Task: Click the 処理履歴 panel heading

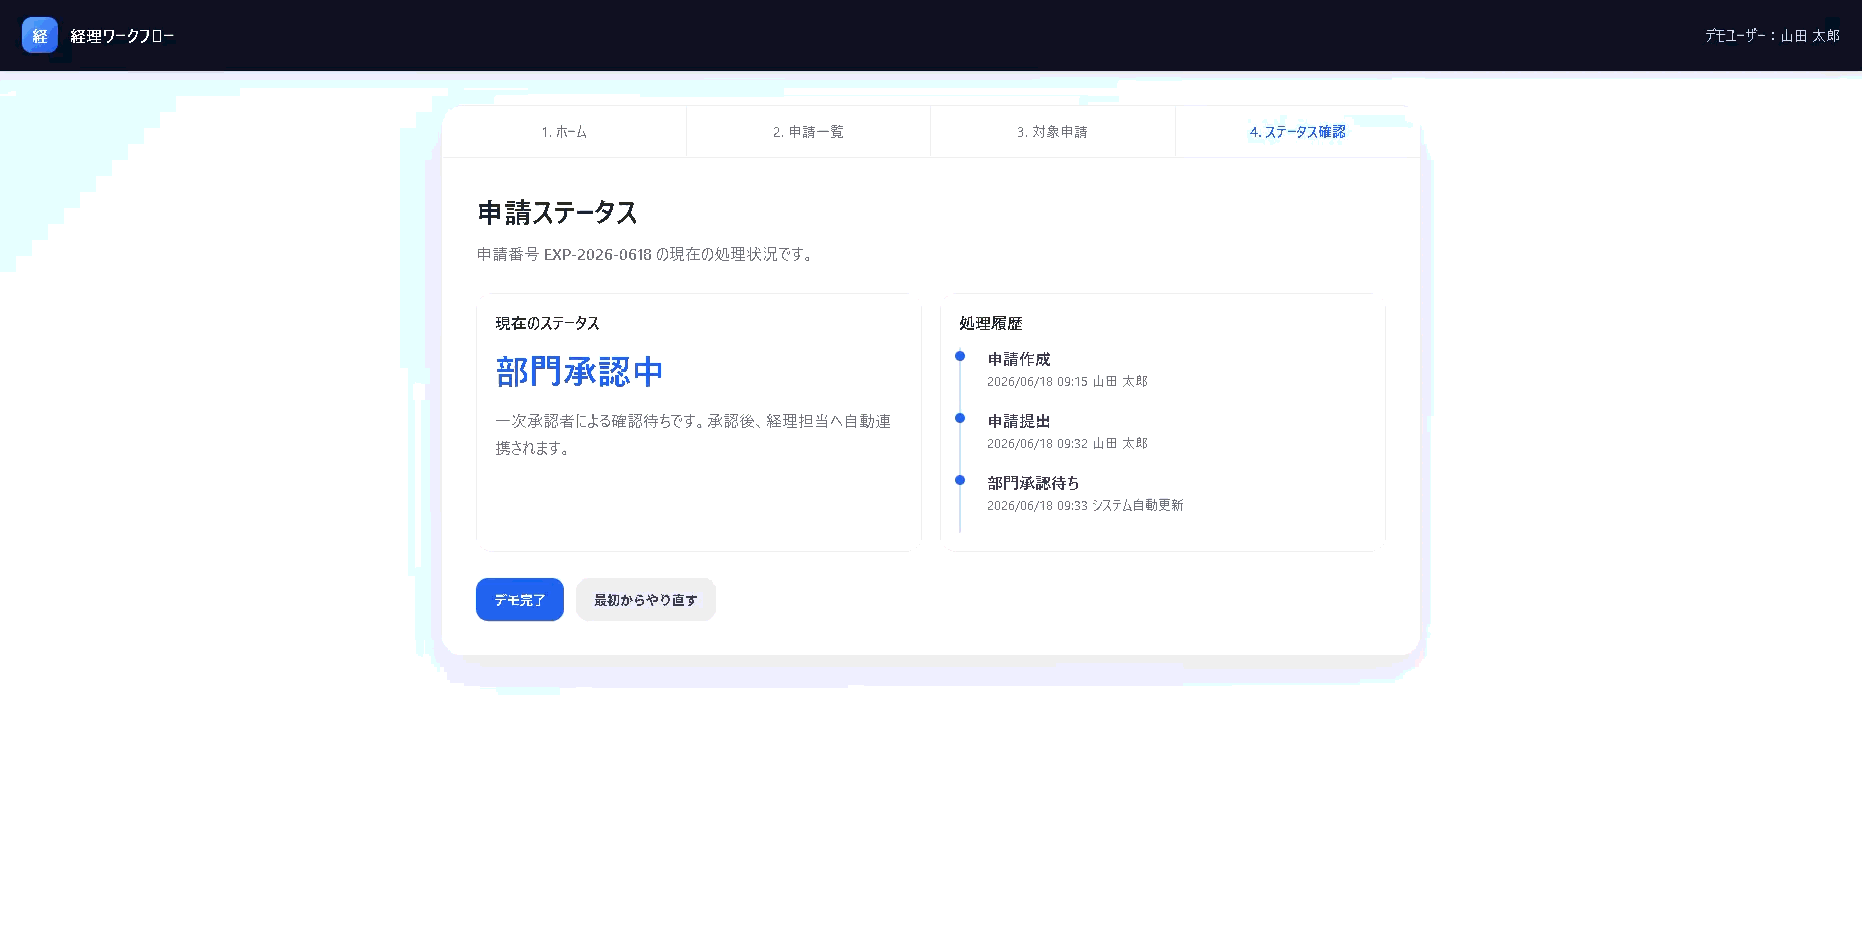Action: point(990,324)
